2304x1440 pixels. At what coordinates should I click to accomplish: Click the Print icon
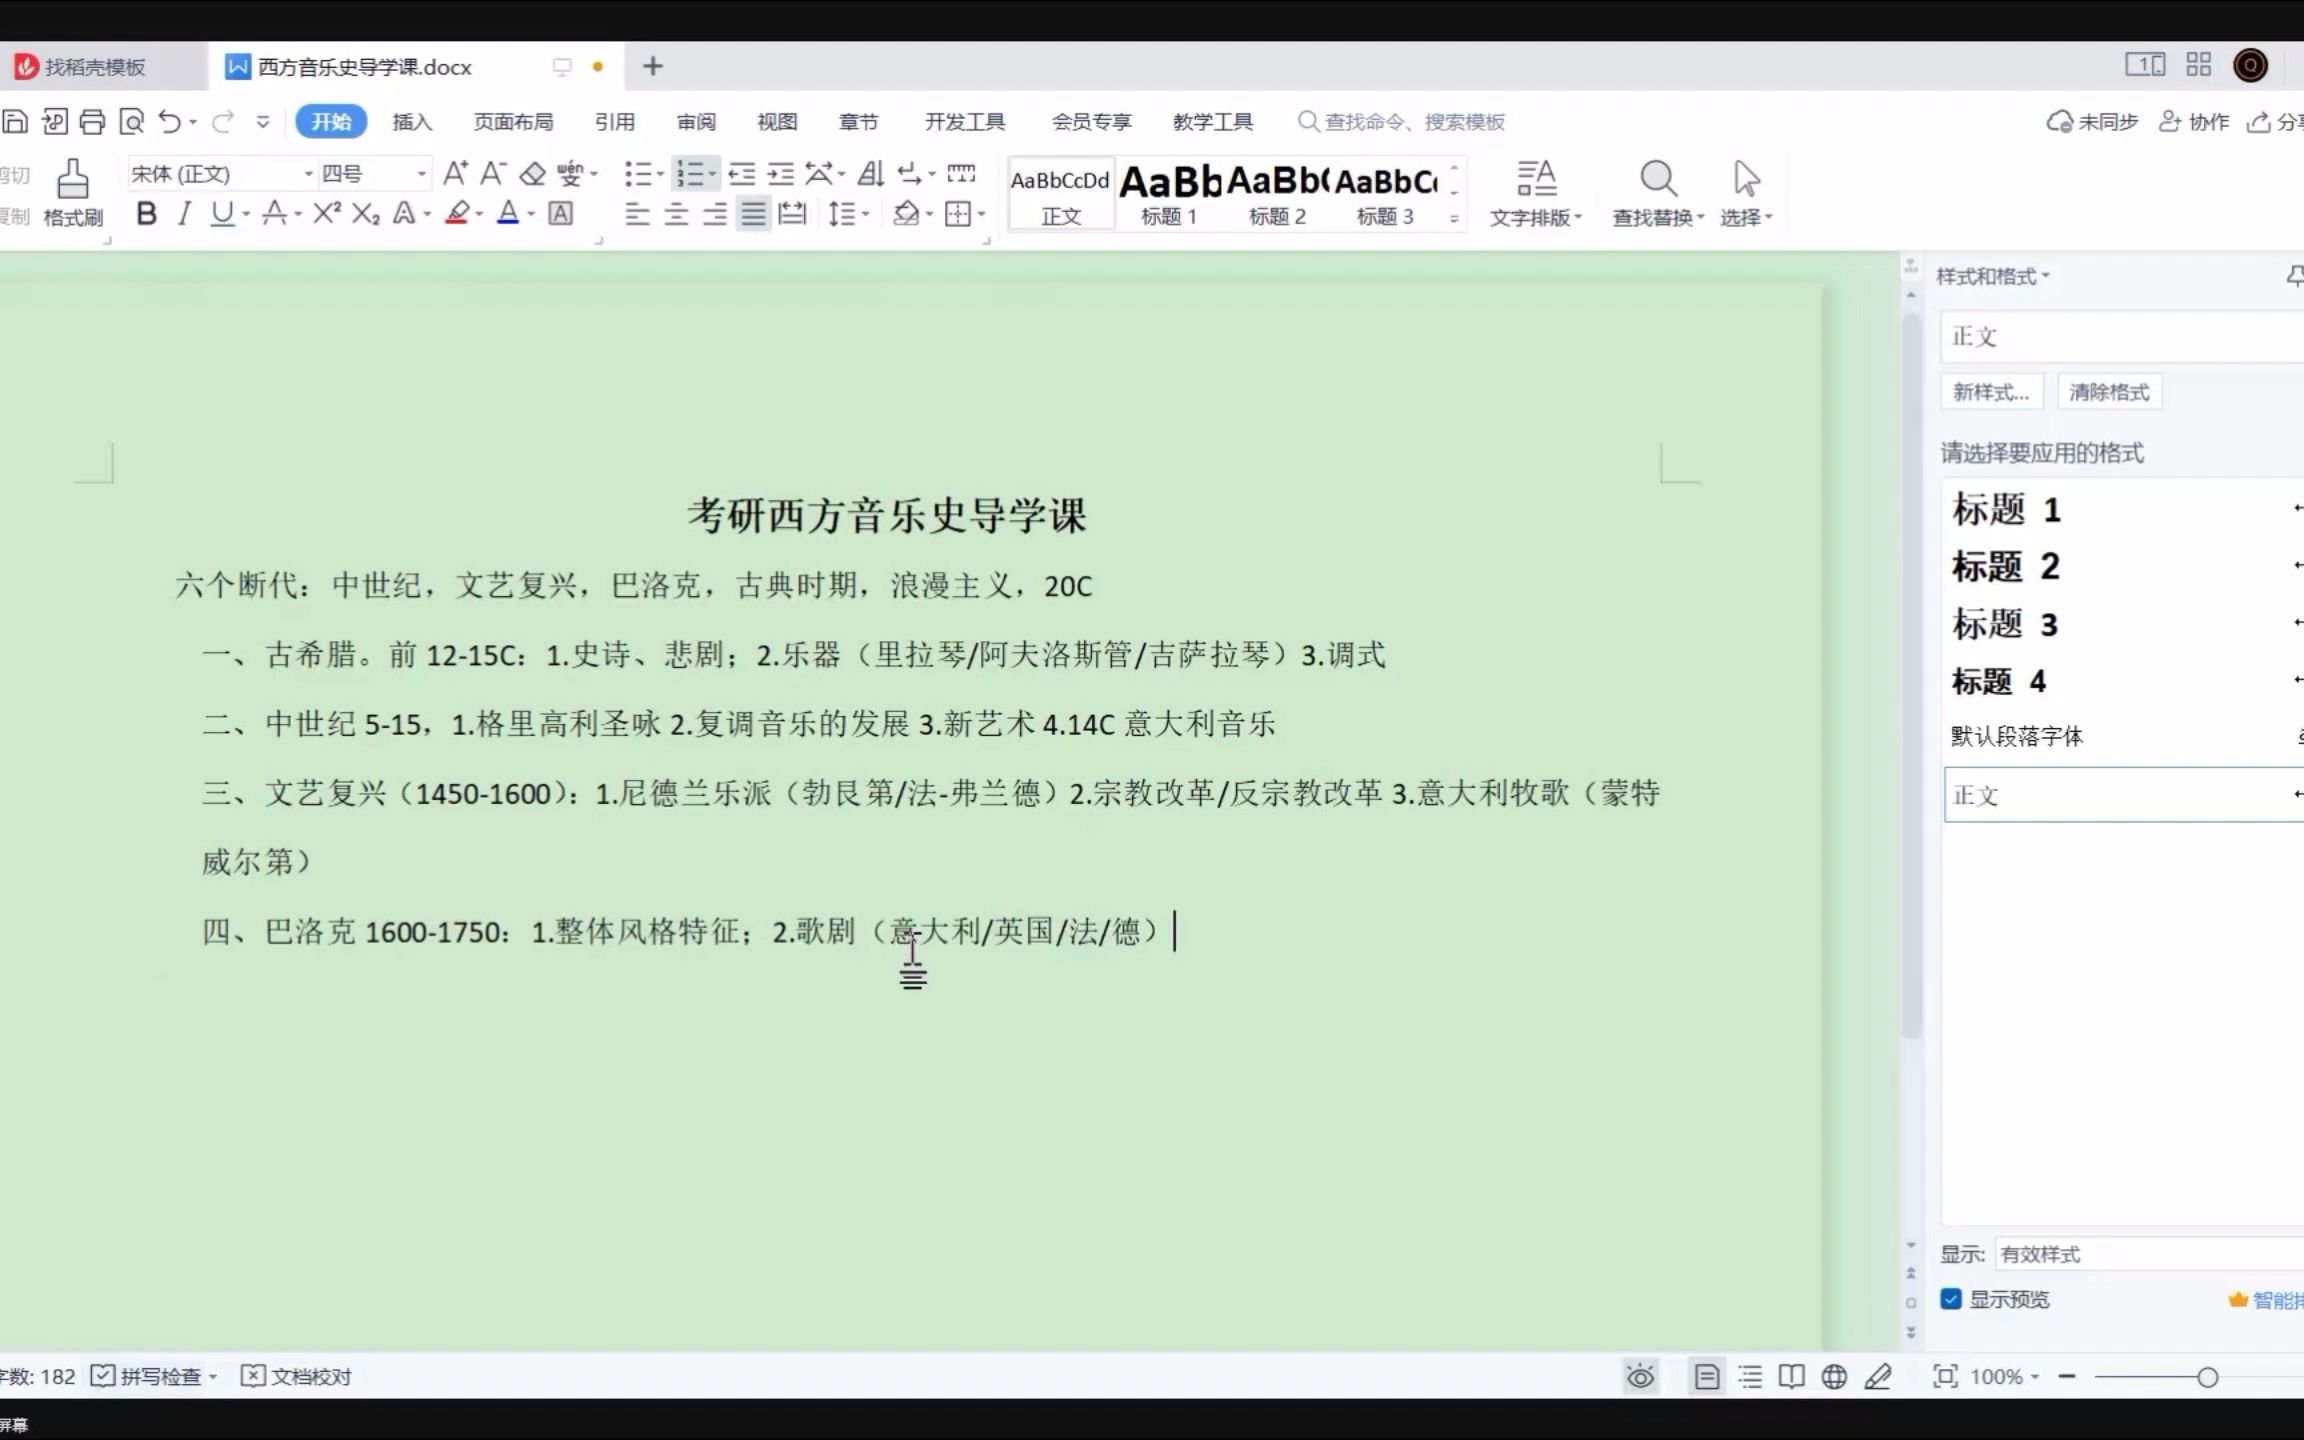[92, 121]
